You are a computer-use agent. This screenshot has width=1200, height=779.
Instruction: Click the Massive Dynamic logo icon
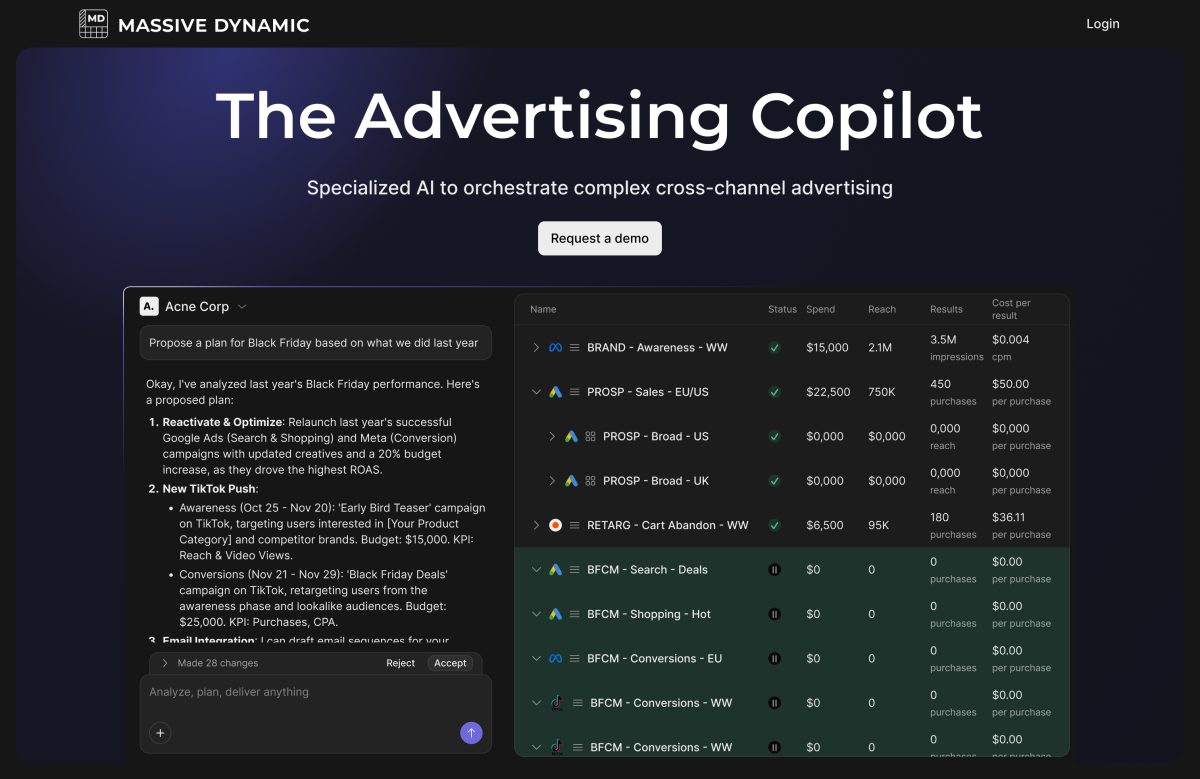pyautogui.click(x=93, y=24)
